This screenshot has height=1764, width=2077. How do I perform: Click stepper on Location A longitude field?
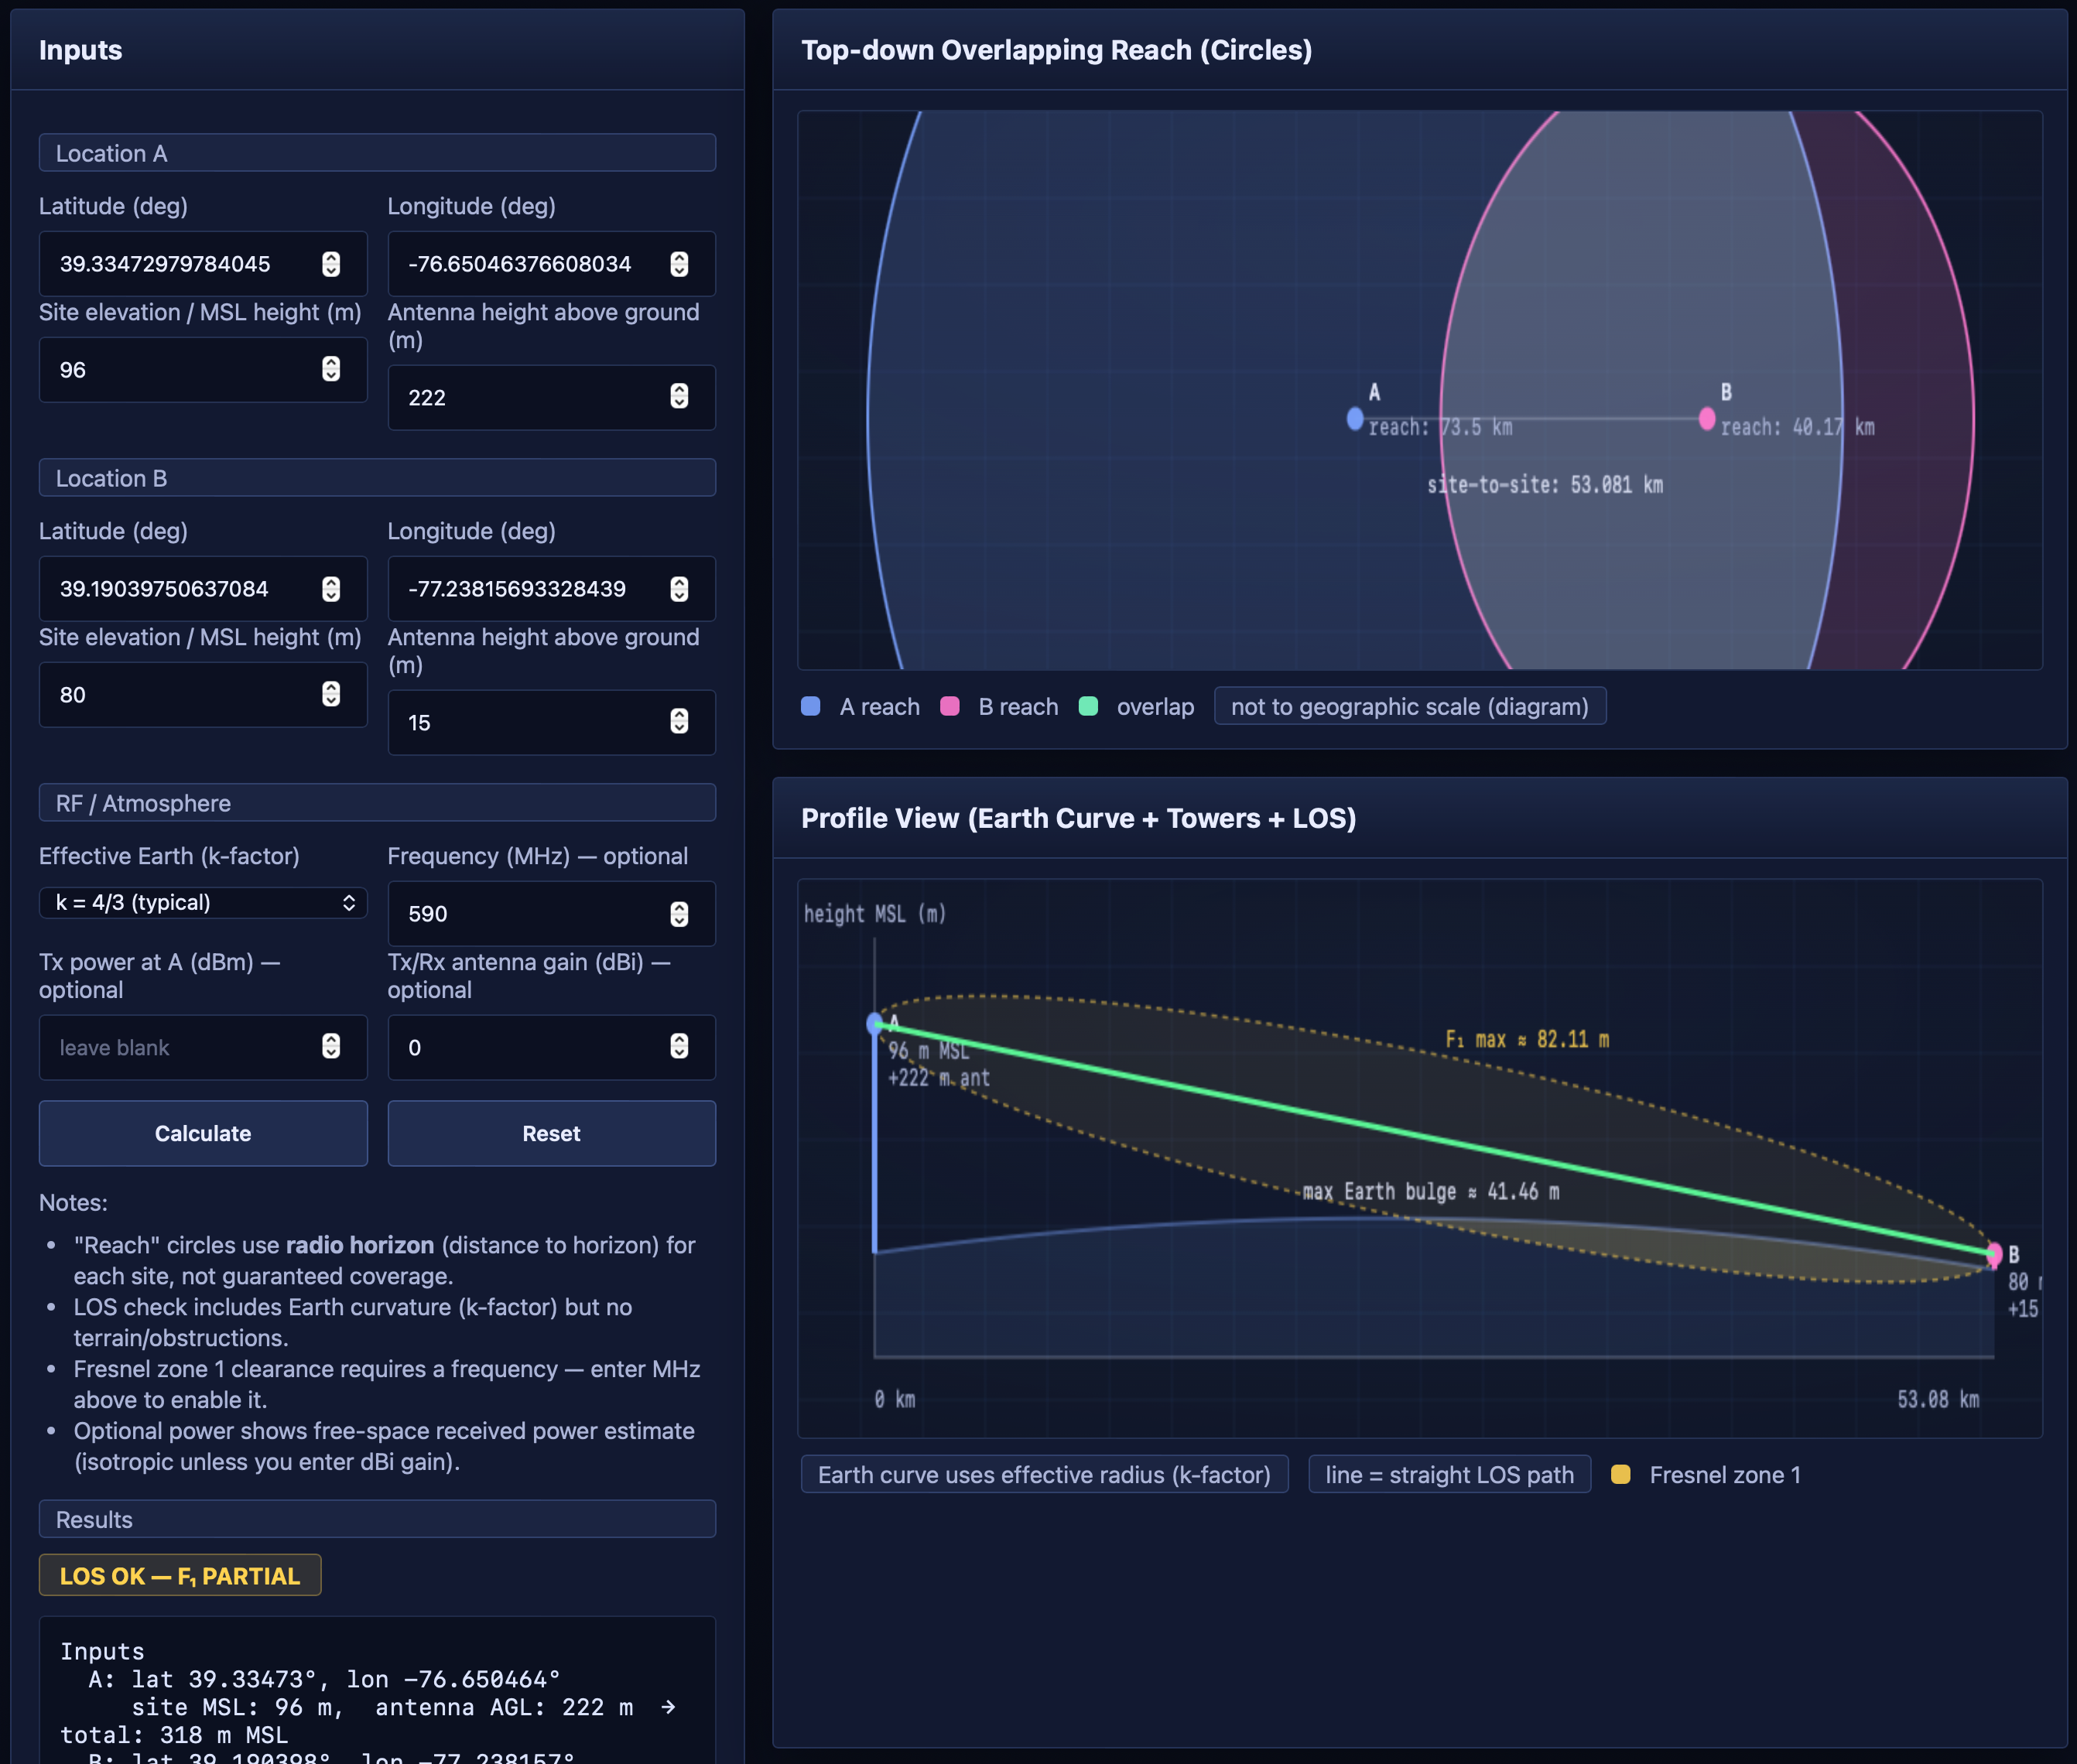(x=679, y=264)
